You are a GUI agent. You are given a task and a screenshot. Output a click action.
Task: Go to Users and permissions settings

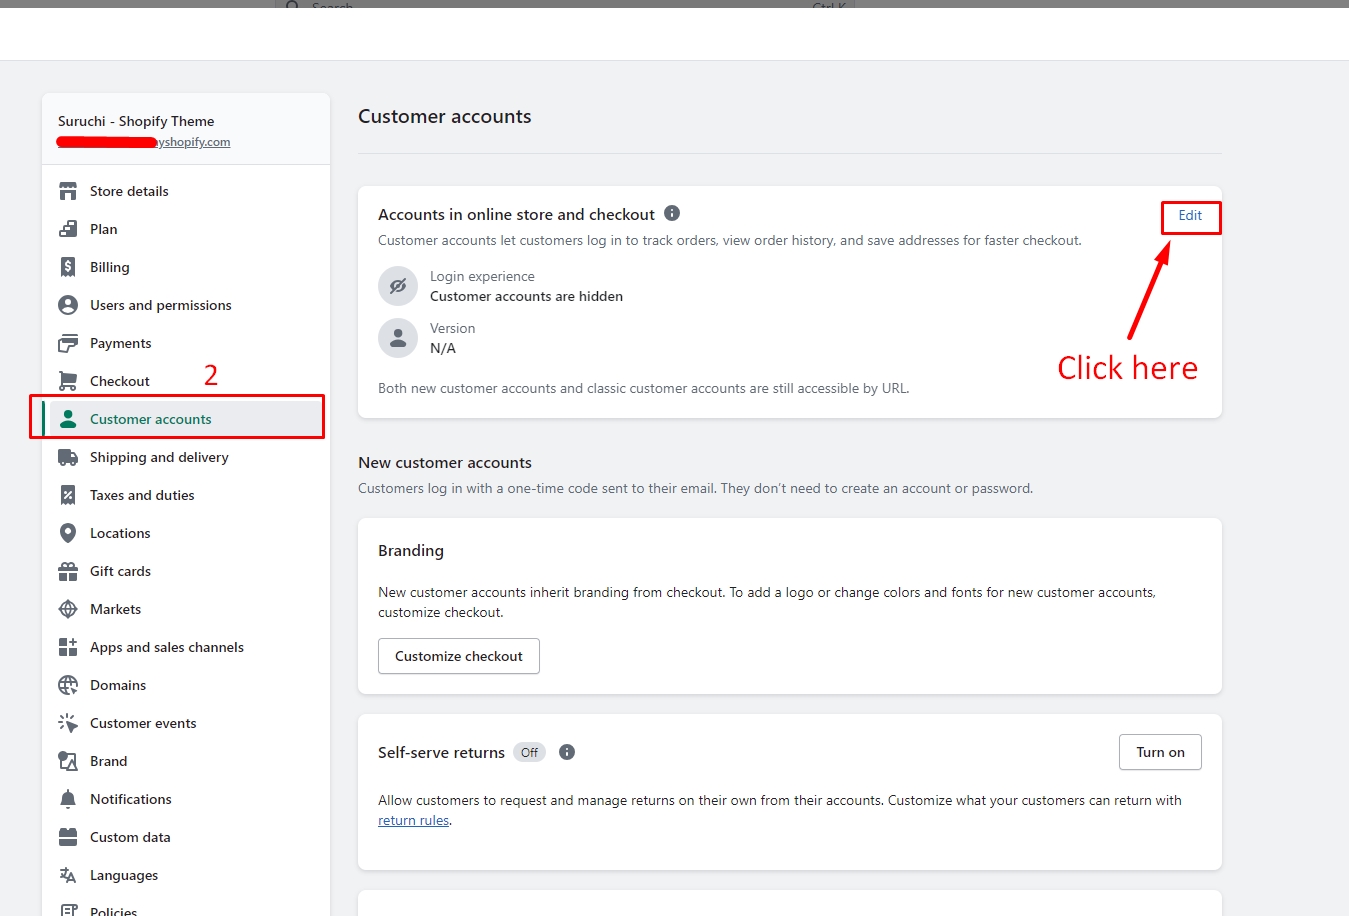tap(160, 305)
